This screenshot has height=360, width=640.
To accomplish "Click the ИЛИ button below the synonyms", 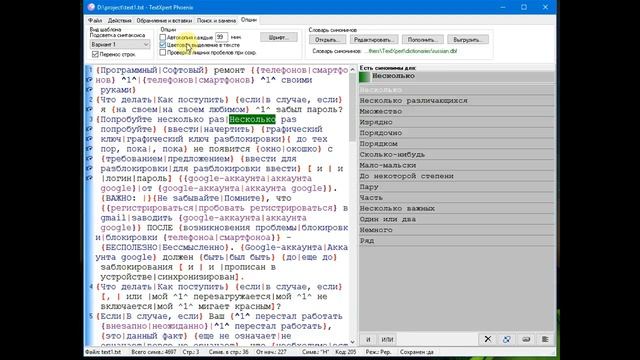I will 387,339.
